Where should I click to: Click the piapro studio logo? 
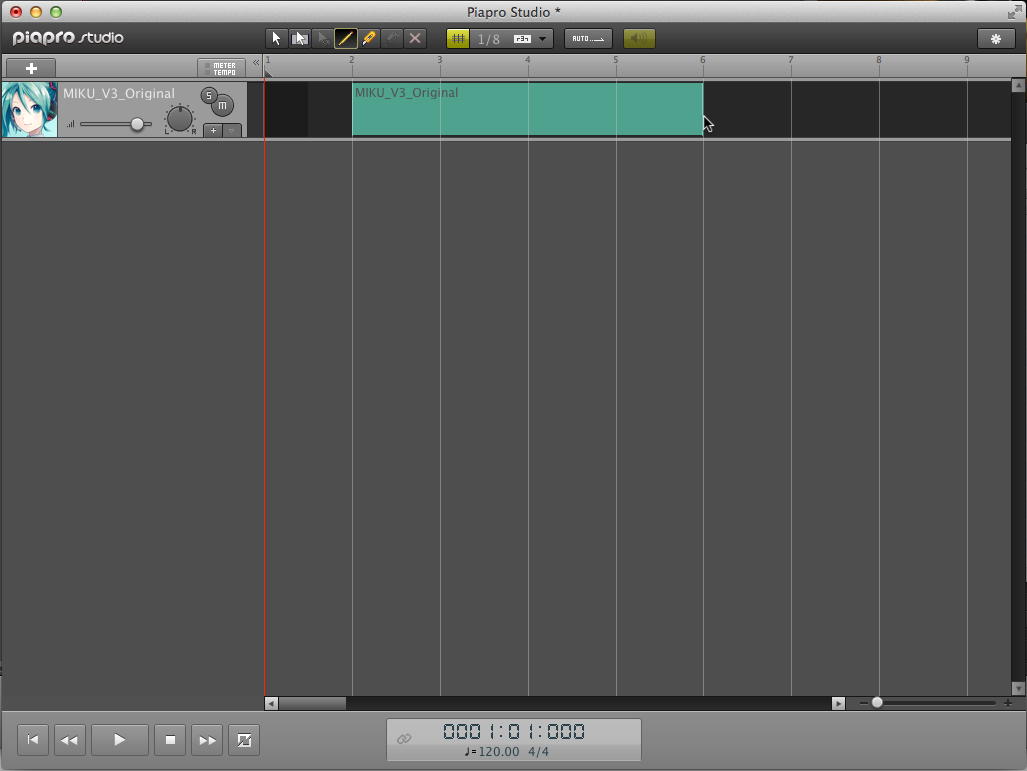pos(68,38)
